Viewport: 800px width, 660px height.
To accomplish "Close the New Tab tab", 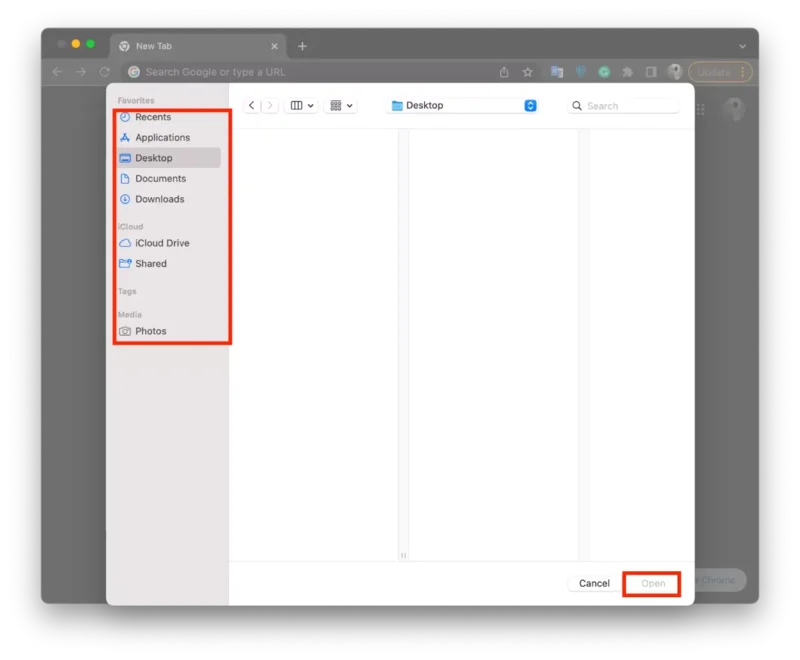I will point(274,46).
